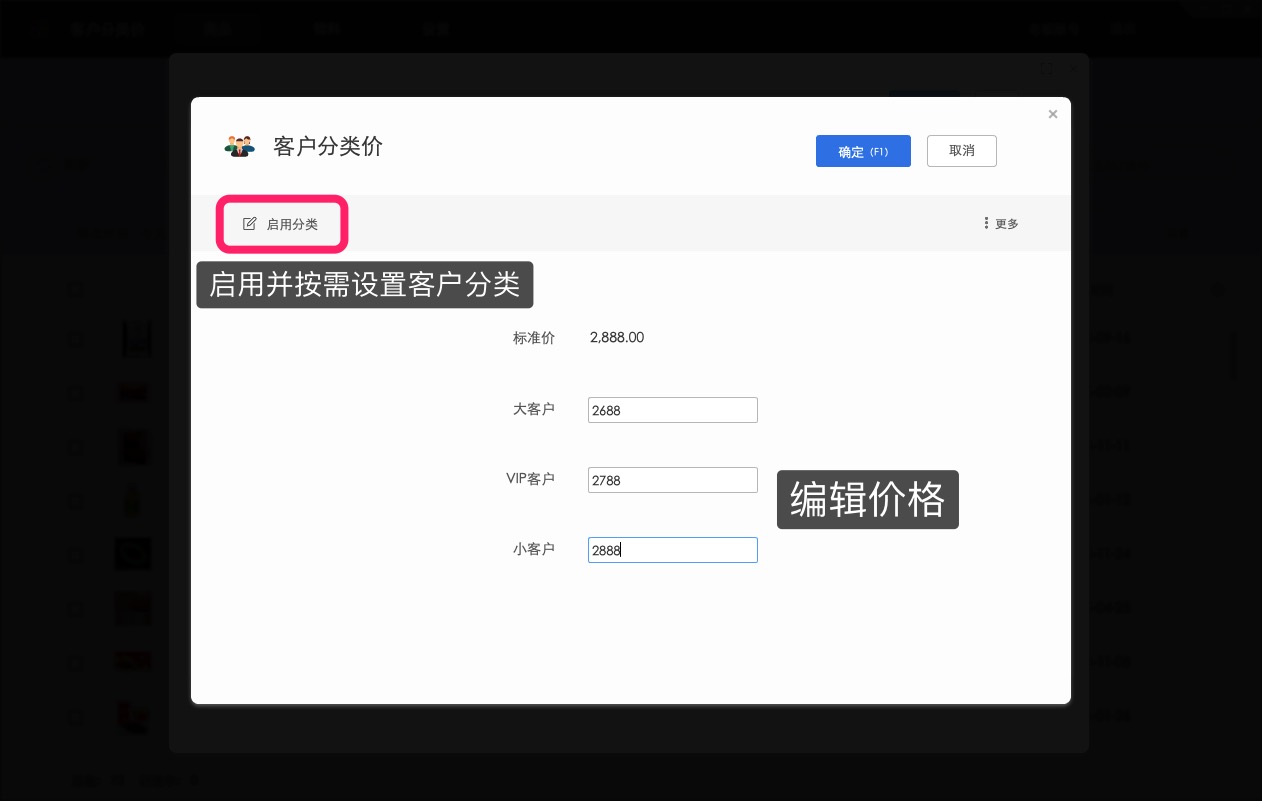Click the small window icon above the dialog corner
The width and height of the screenshot is (1262, 801).
(1046, 69)
